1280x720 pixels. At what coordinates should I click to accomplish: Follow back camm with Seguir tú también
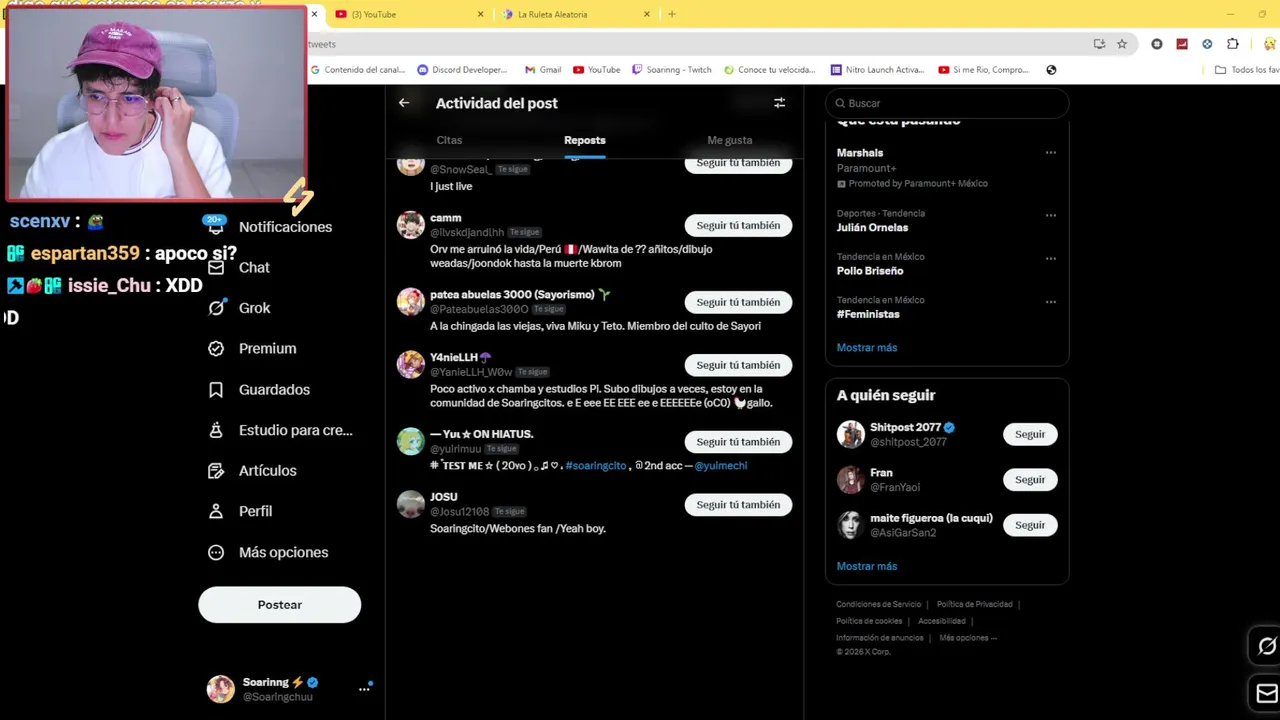tap(738, 225)
